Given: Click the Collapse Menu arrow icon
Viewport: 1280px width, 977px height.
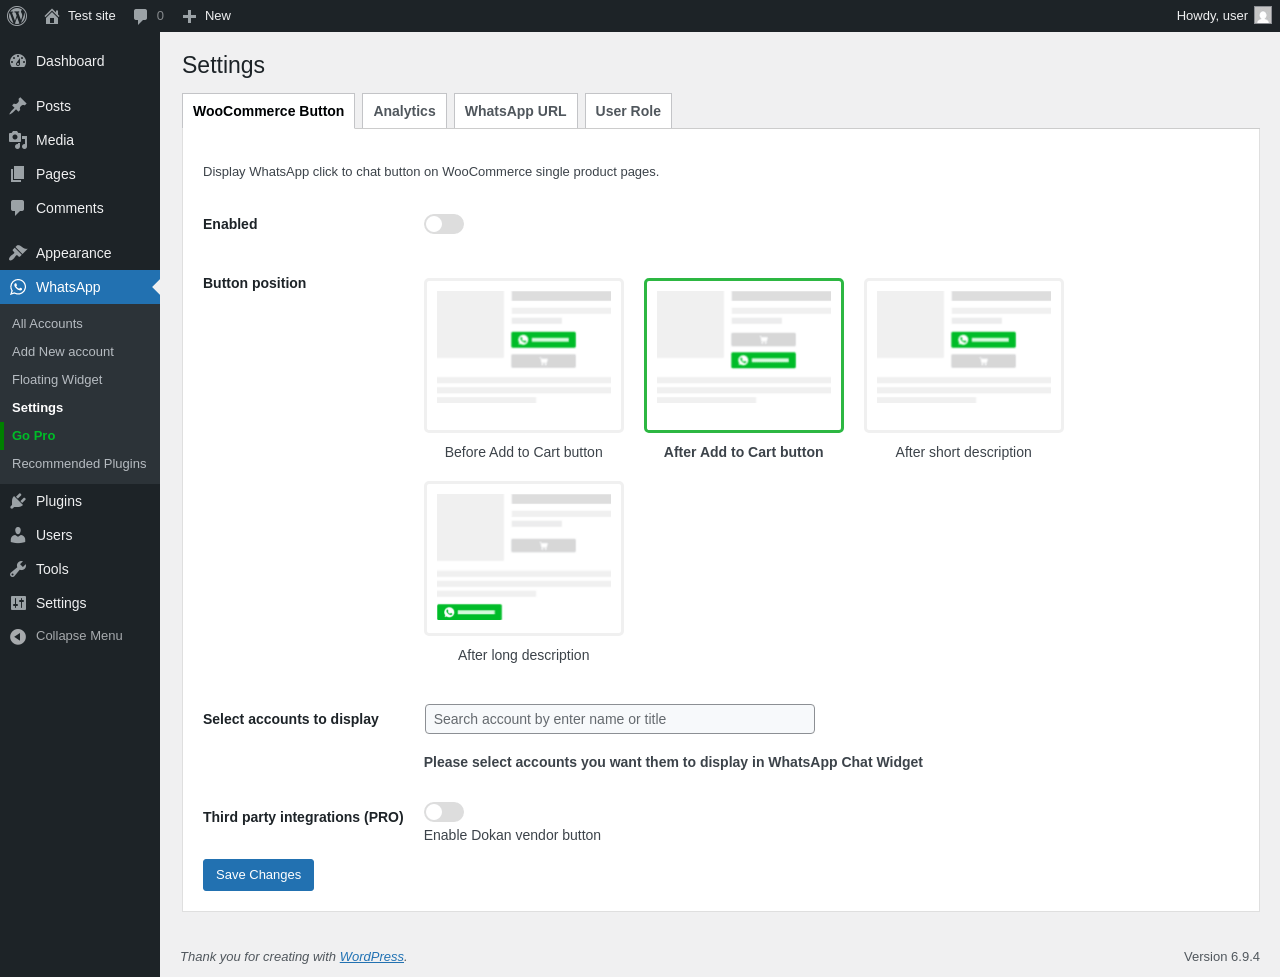Looking at the screenshot, I should [x=18, y=636].
